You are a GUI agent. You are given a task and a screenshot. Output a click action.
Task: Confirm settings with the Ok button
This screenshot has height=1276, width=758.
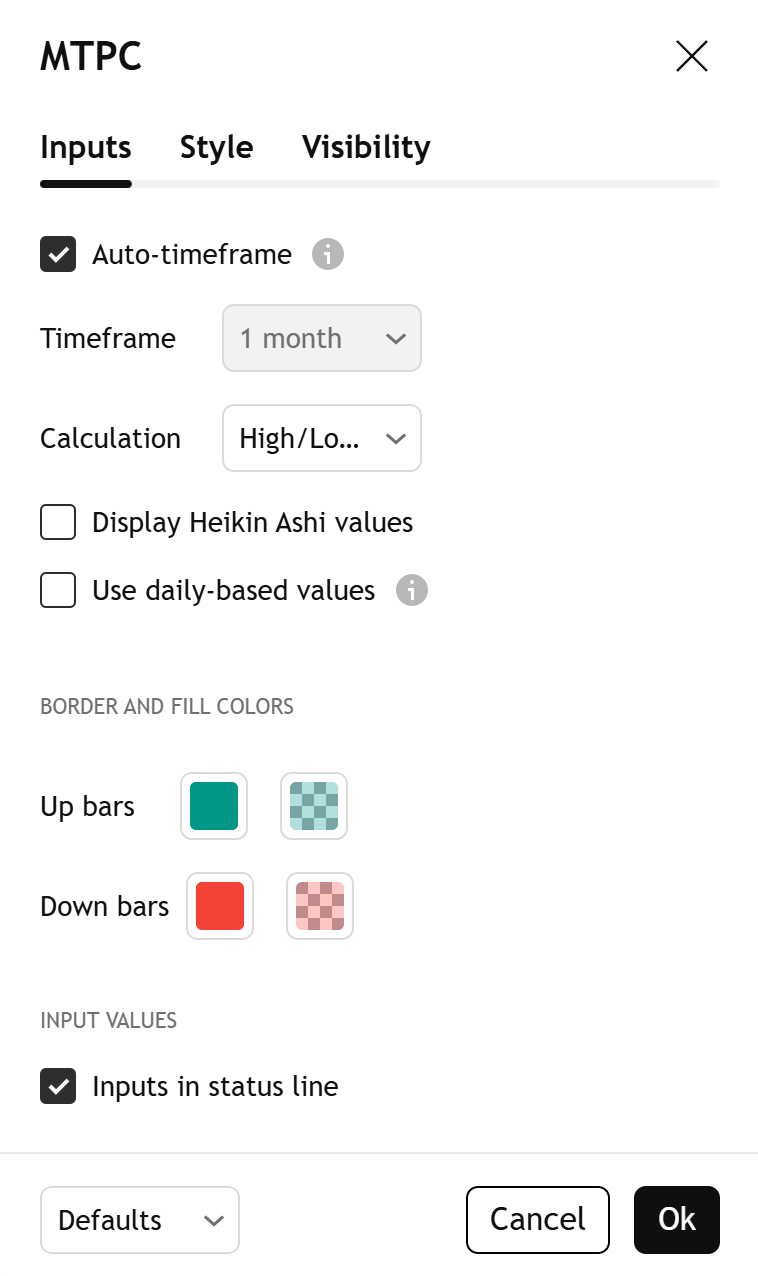click(x=677, y=1220)
